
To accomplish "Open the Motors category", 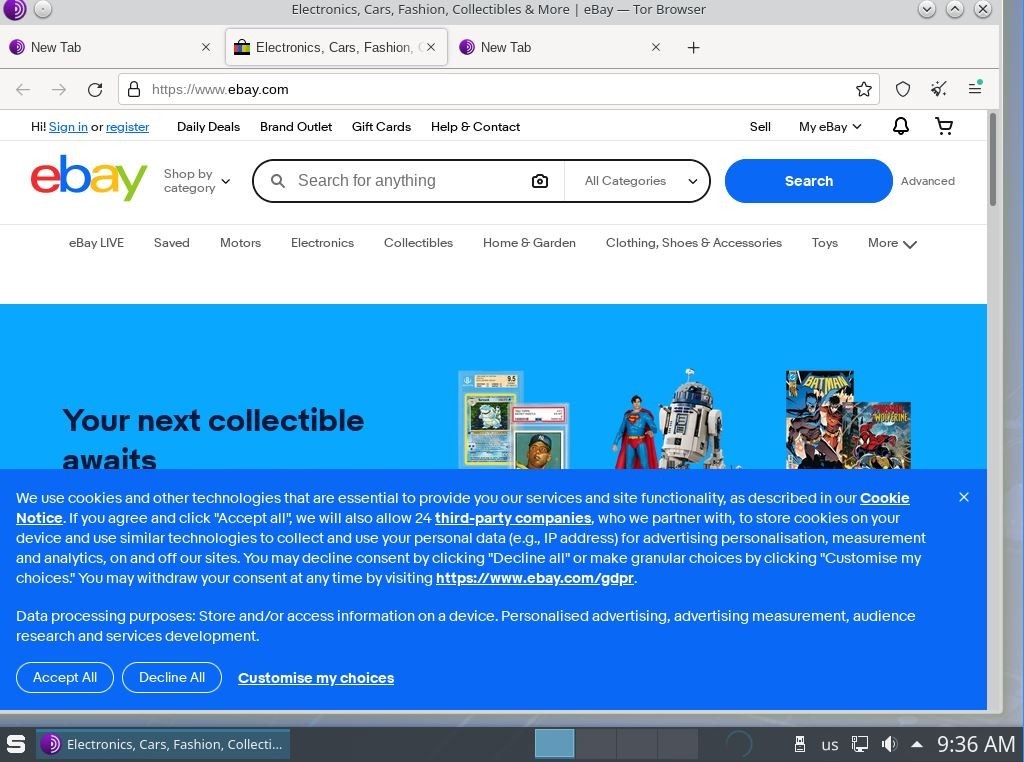I will click(x=240, y=243).
